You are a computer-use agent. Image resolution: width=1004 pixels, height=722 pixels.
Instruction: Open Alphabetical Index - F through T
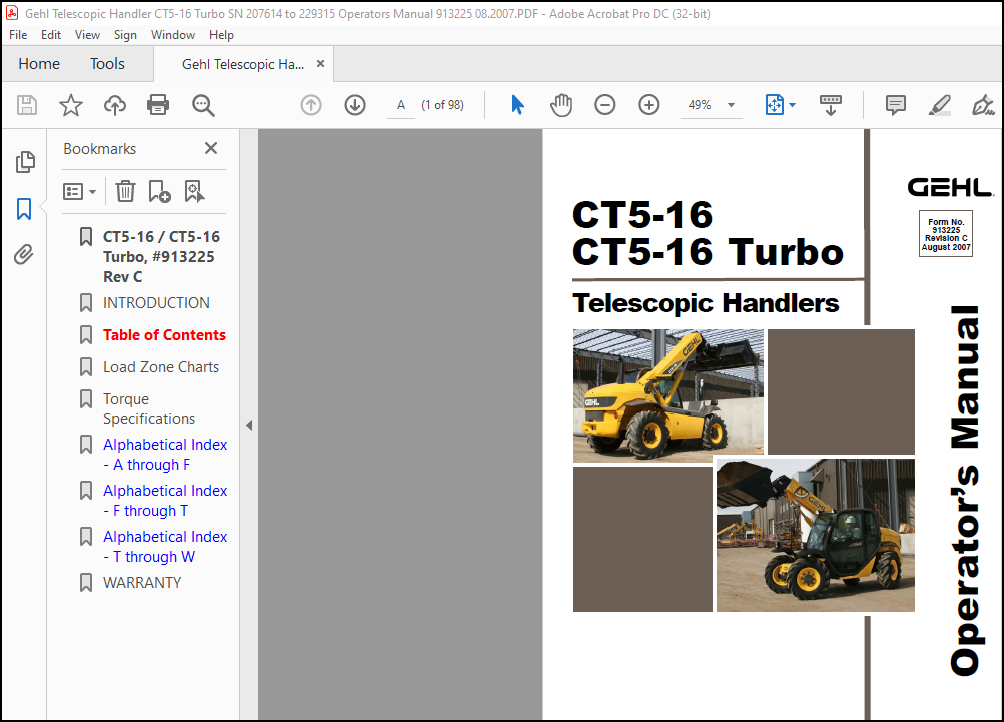pyautogui.click(x=165, y=501)
